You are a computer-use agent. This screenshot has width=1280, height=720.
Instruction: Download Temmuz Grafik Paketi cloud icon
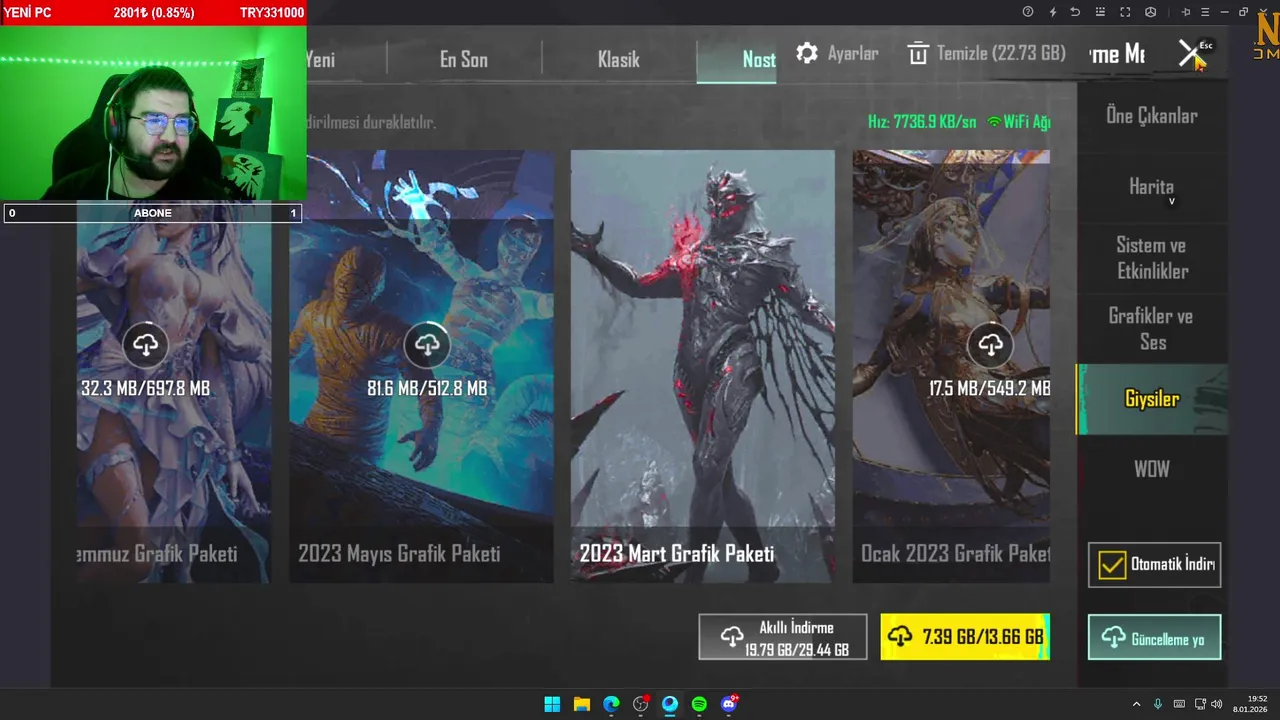(146, 345)
